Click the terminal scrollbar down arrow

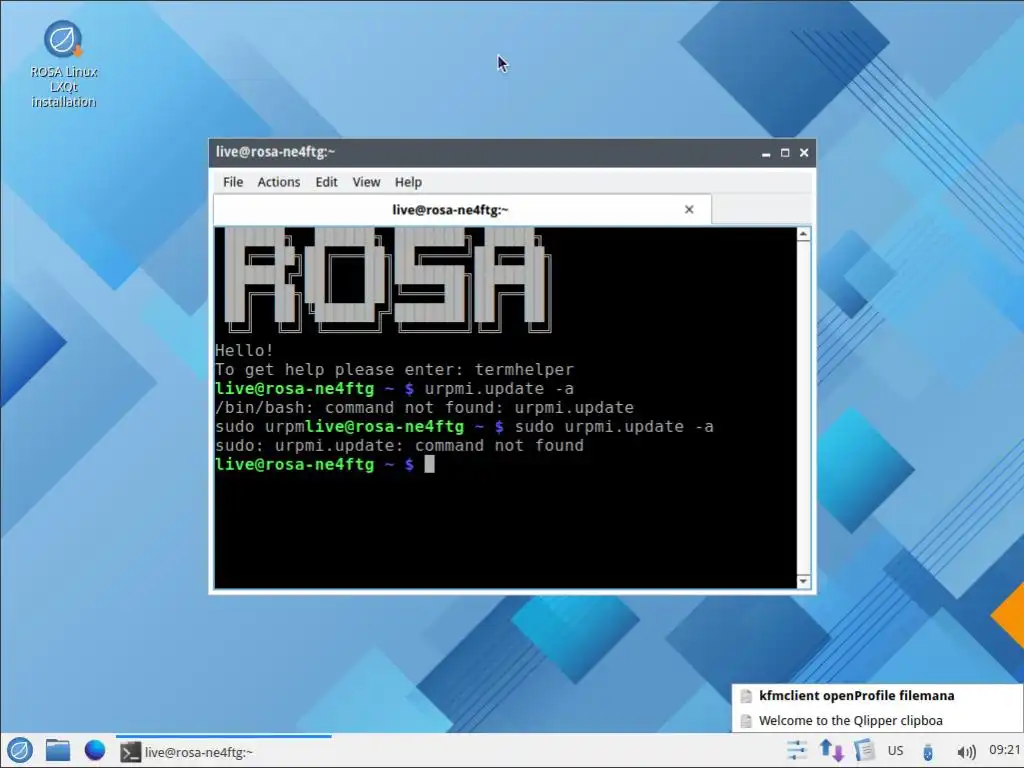(x=803, y=581)
